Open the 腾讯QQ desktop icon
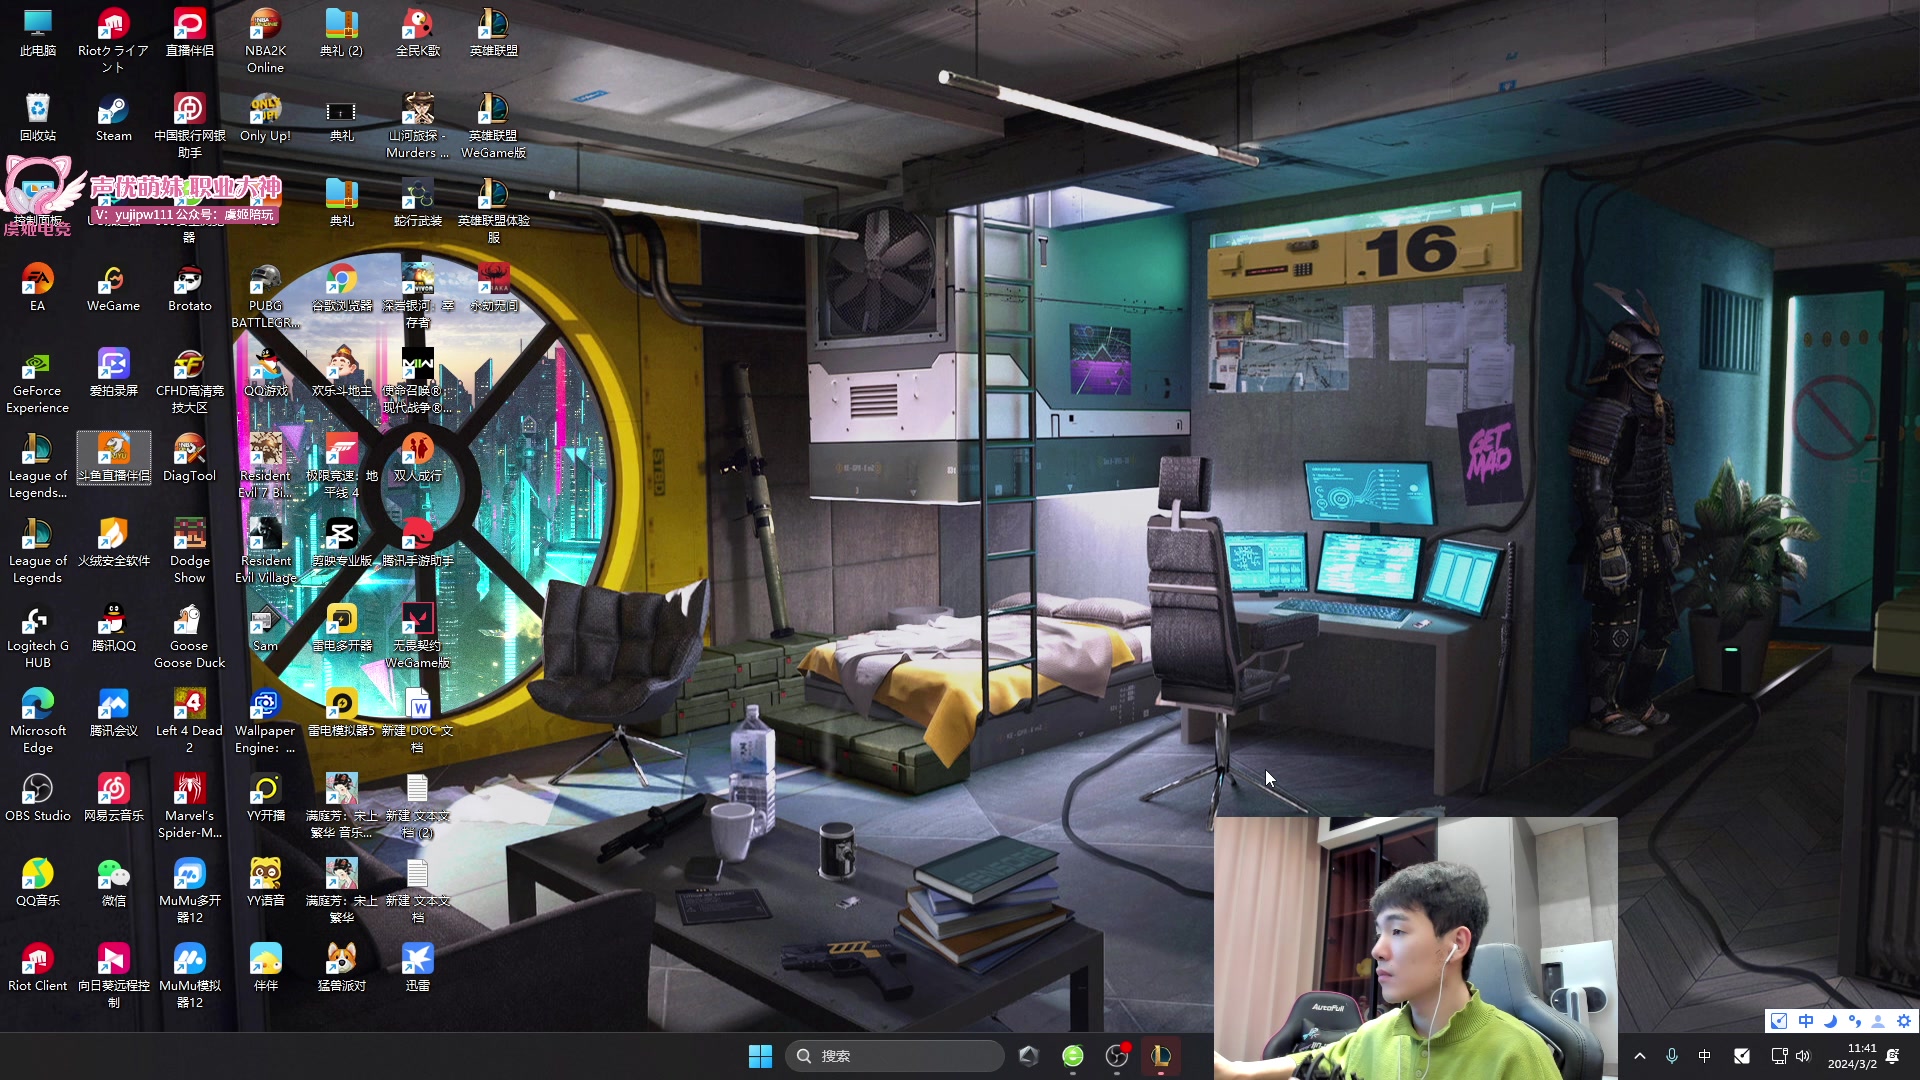The height and width of the screenshot is (1080, 1920). (x=113, y=629)
